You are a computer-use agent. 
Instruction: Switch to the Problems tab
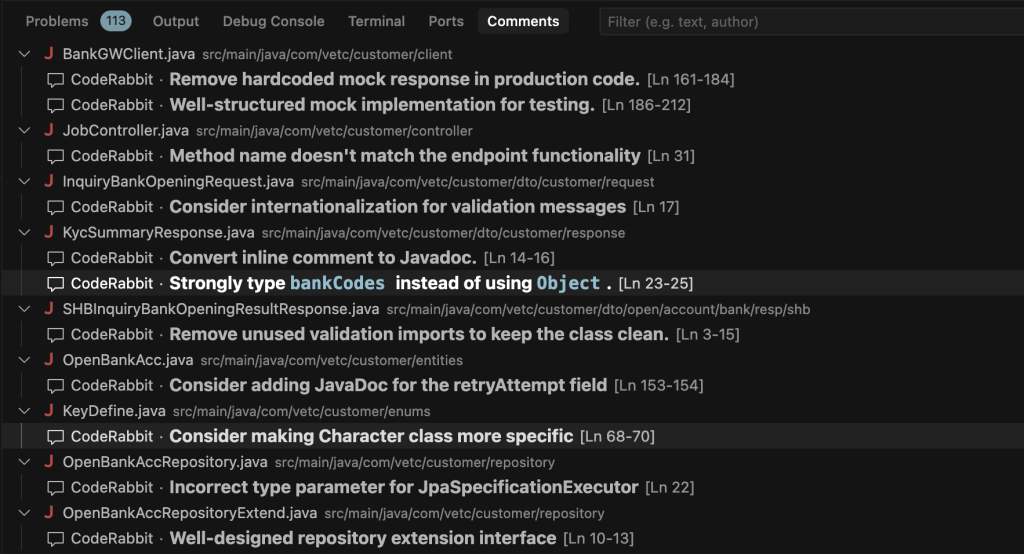57,21
